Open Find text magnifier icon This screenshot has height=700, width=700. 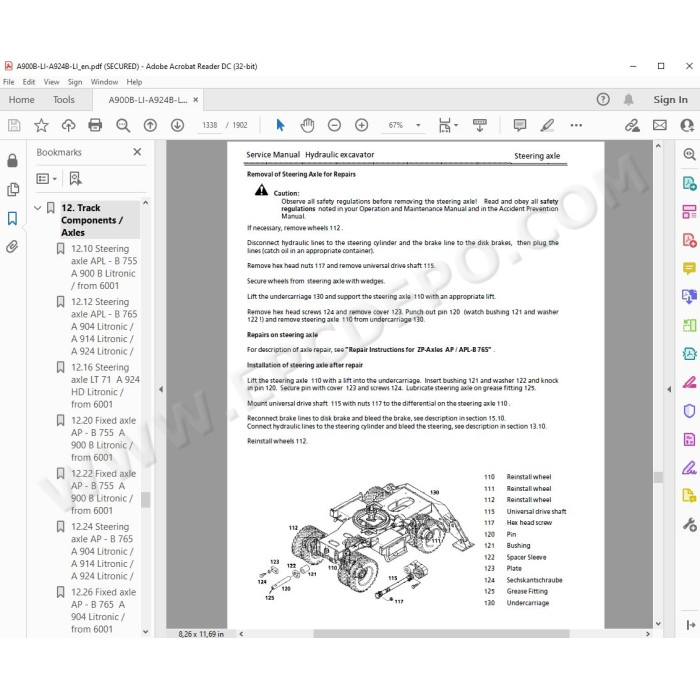point(123,125)
